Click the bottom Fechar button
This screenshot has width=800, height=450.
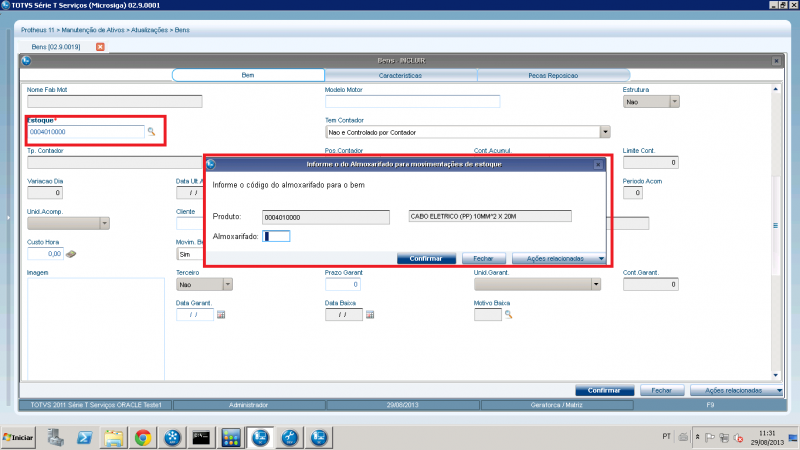tap(662, 390)
